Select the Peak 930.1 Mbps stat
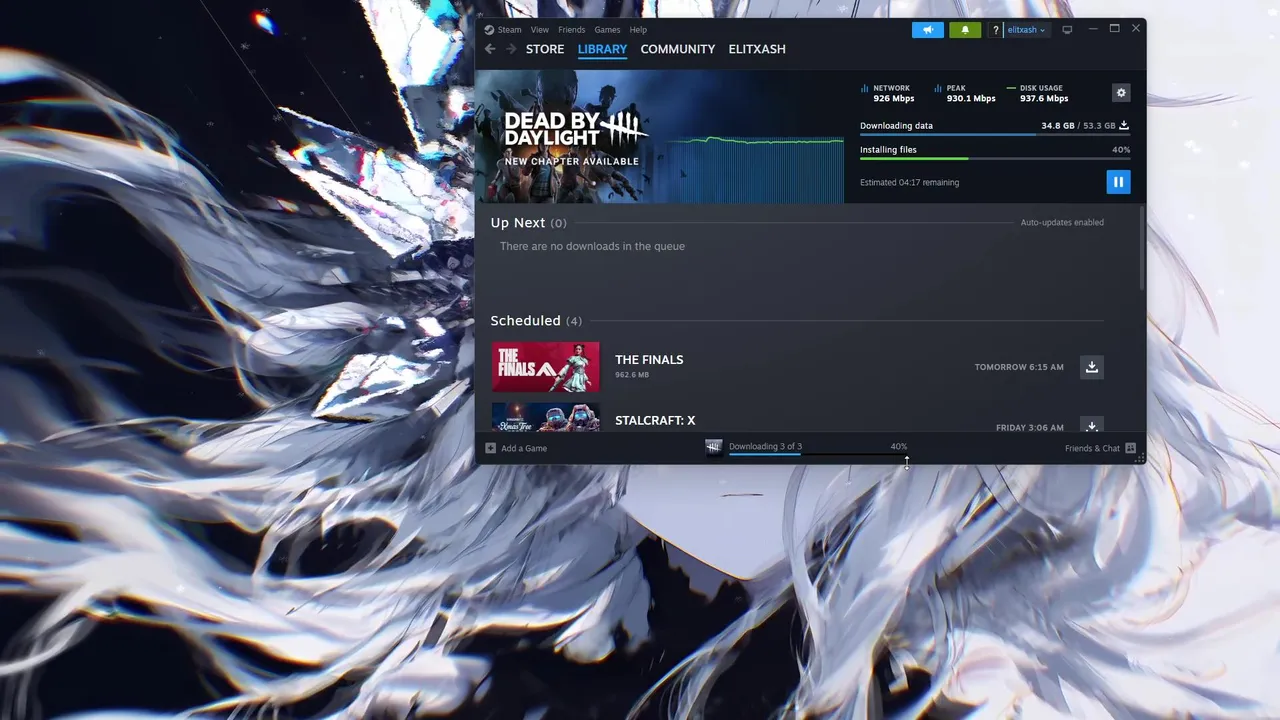 [x=964, y=93]
